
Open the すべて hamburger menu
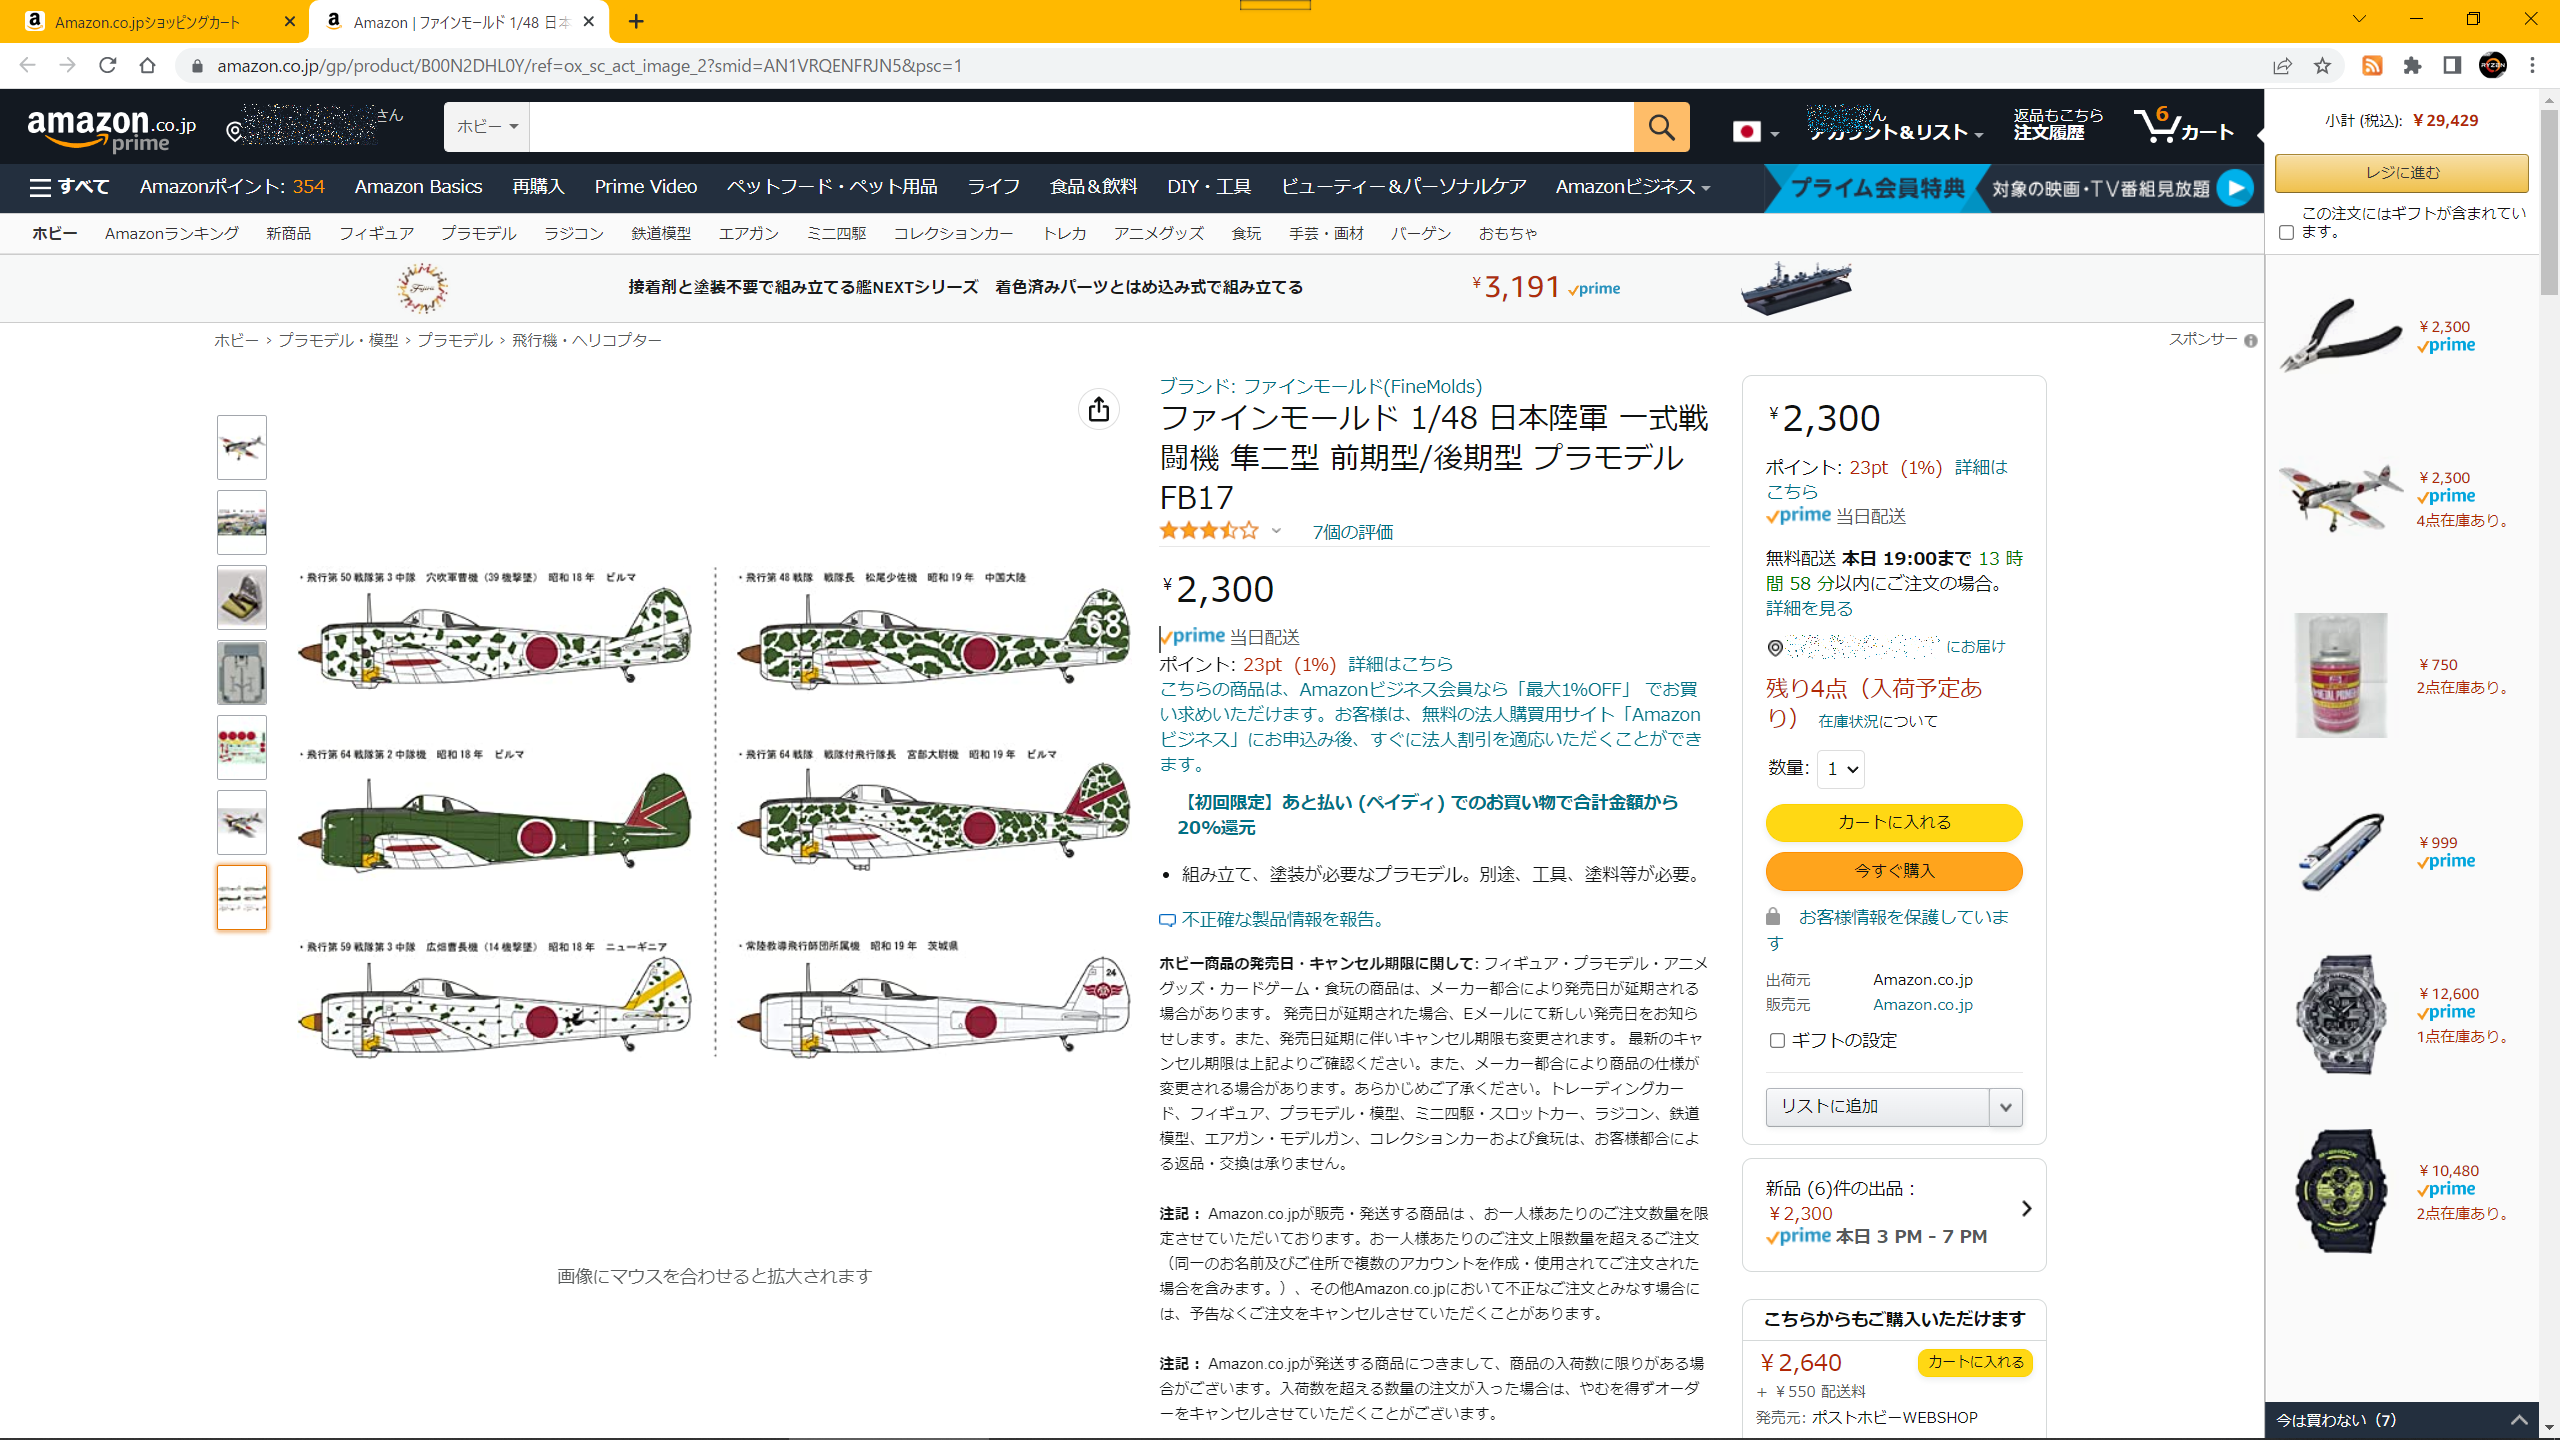pyautogui.click(x=69, y=187)
